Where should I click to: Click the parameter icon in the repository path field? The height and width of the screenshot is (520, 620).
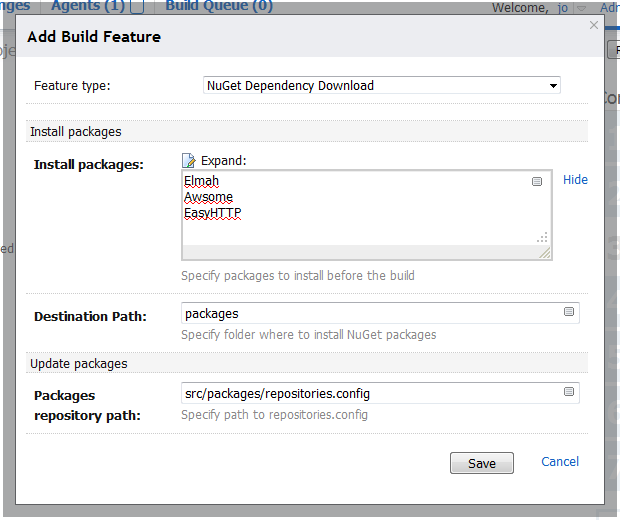pyautogui.click(x=569, y=392)
